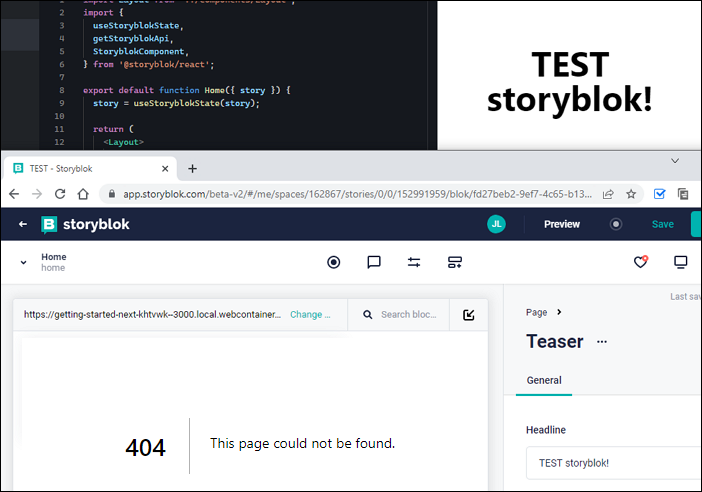Screen dimensions: 702x492
Task: Edit the Headline input field
Action: [x=614, y=463]
